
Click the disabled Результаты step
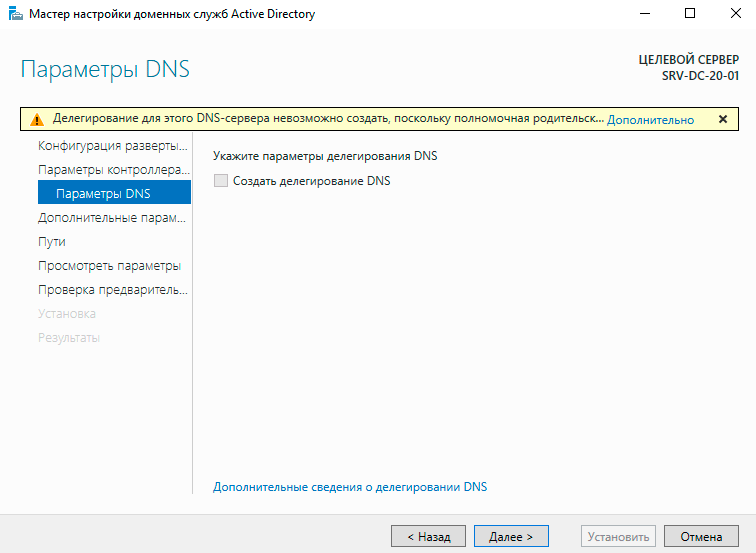[x=69, y=338]
